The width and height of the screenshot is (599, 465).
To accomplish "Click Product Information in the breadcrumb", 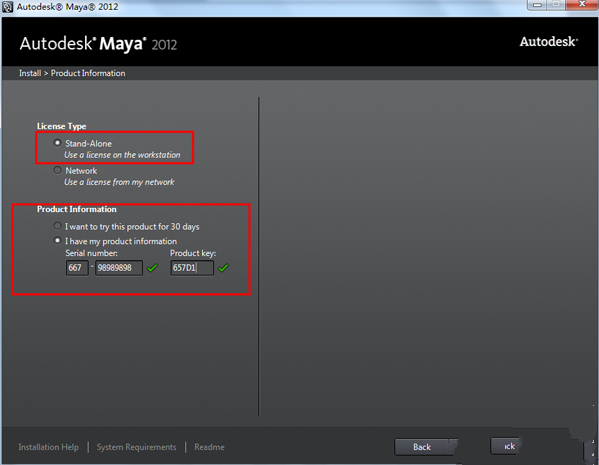I will tap(88, 73).
